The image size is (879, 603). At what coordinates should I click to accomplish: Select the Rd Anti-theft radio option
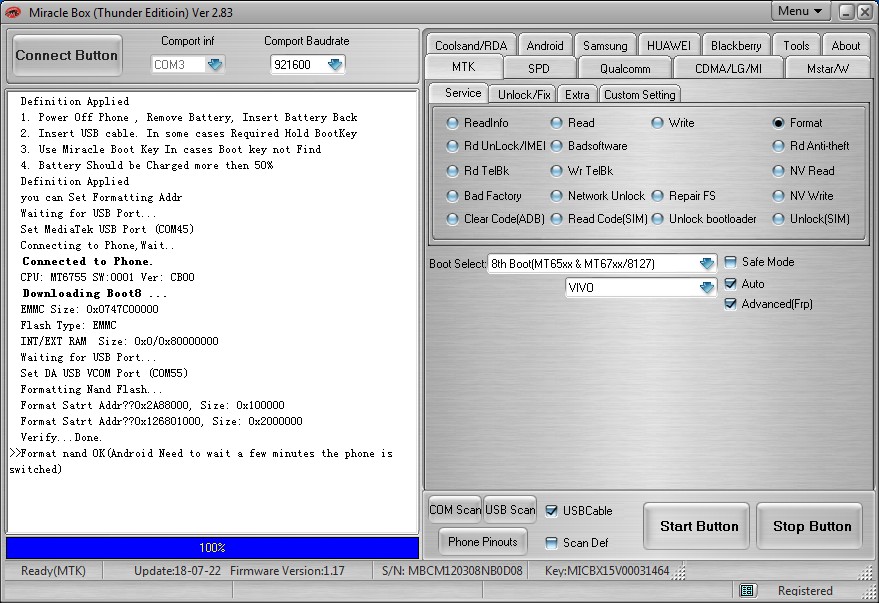click(x=778, y=146)
